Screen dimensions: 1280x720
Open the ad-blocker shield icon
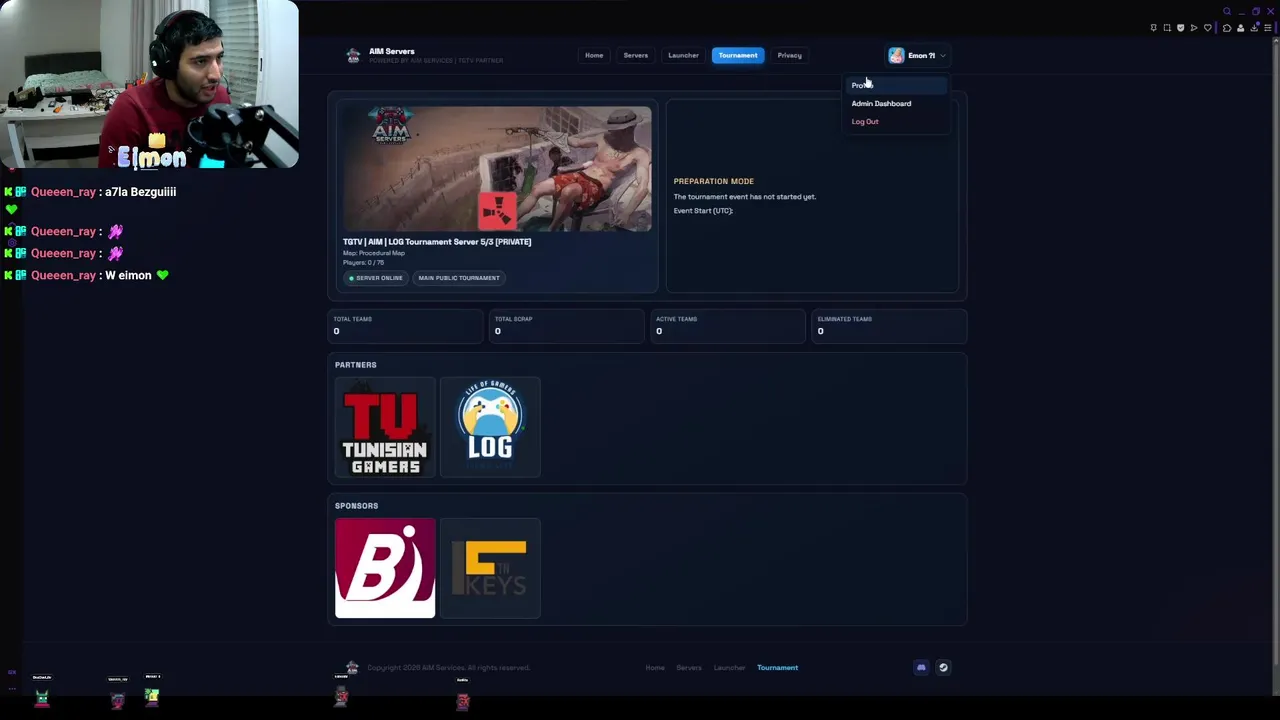click(1180, 28)
